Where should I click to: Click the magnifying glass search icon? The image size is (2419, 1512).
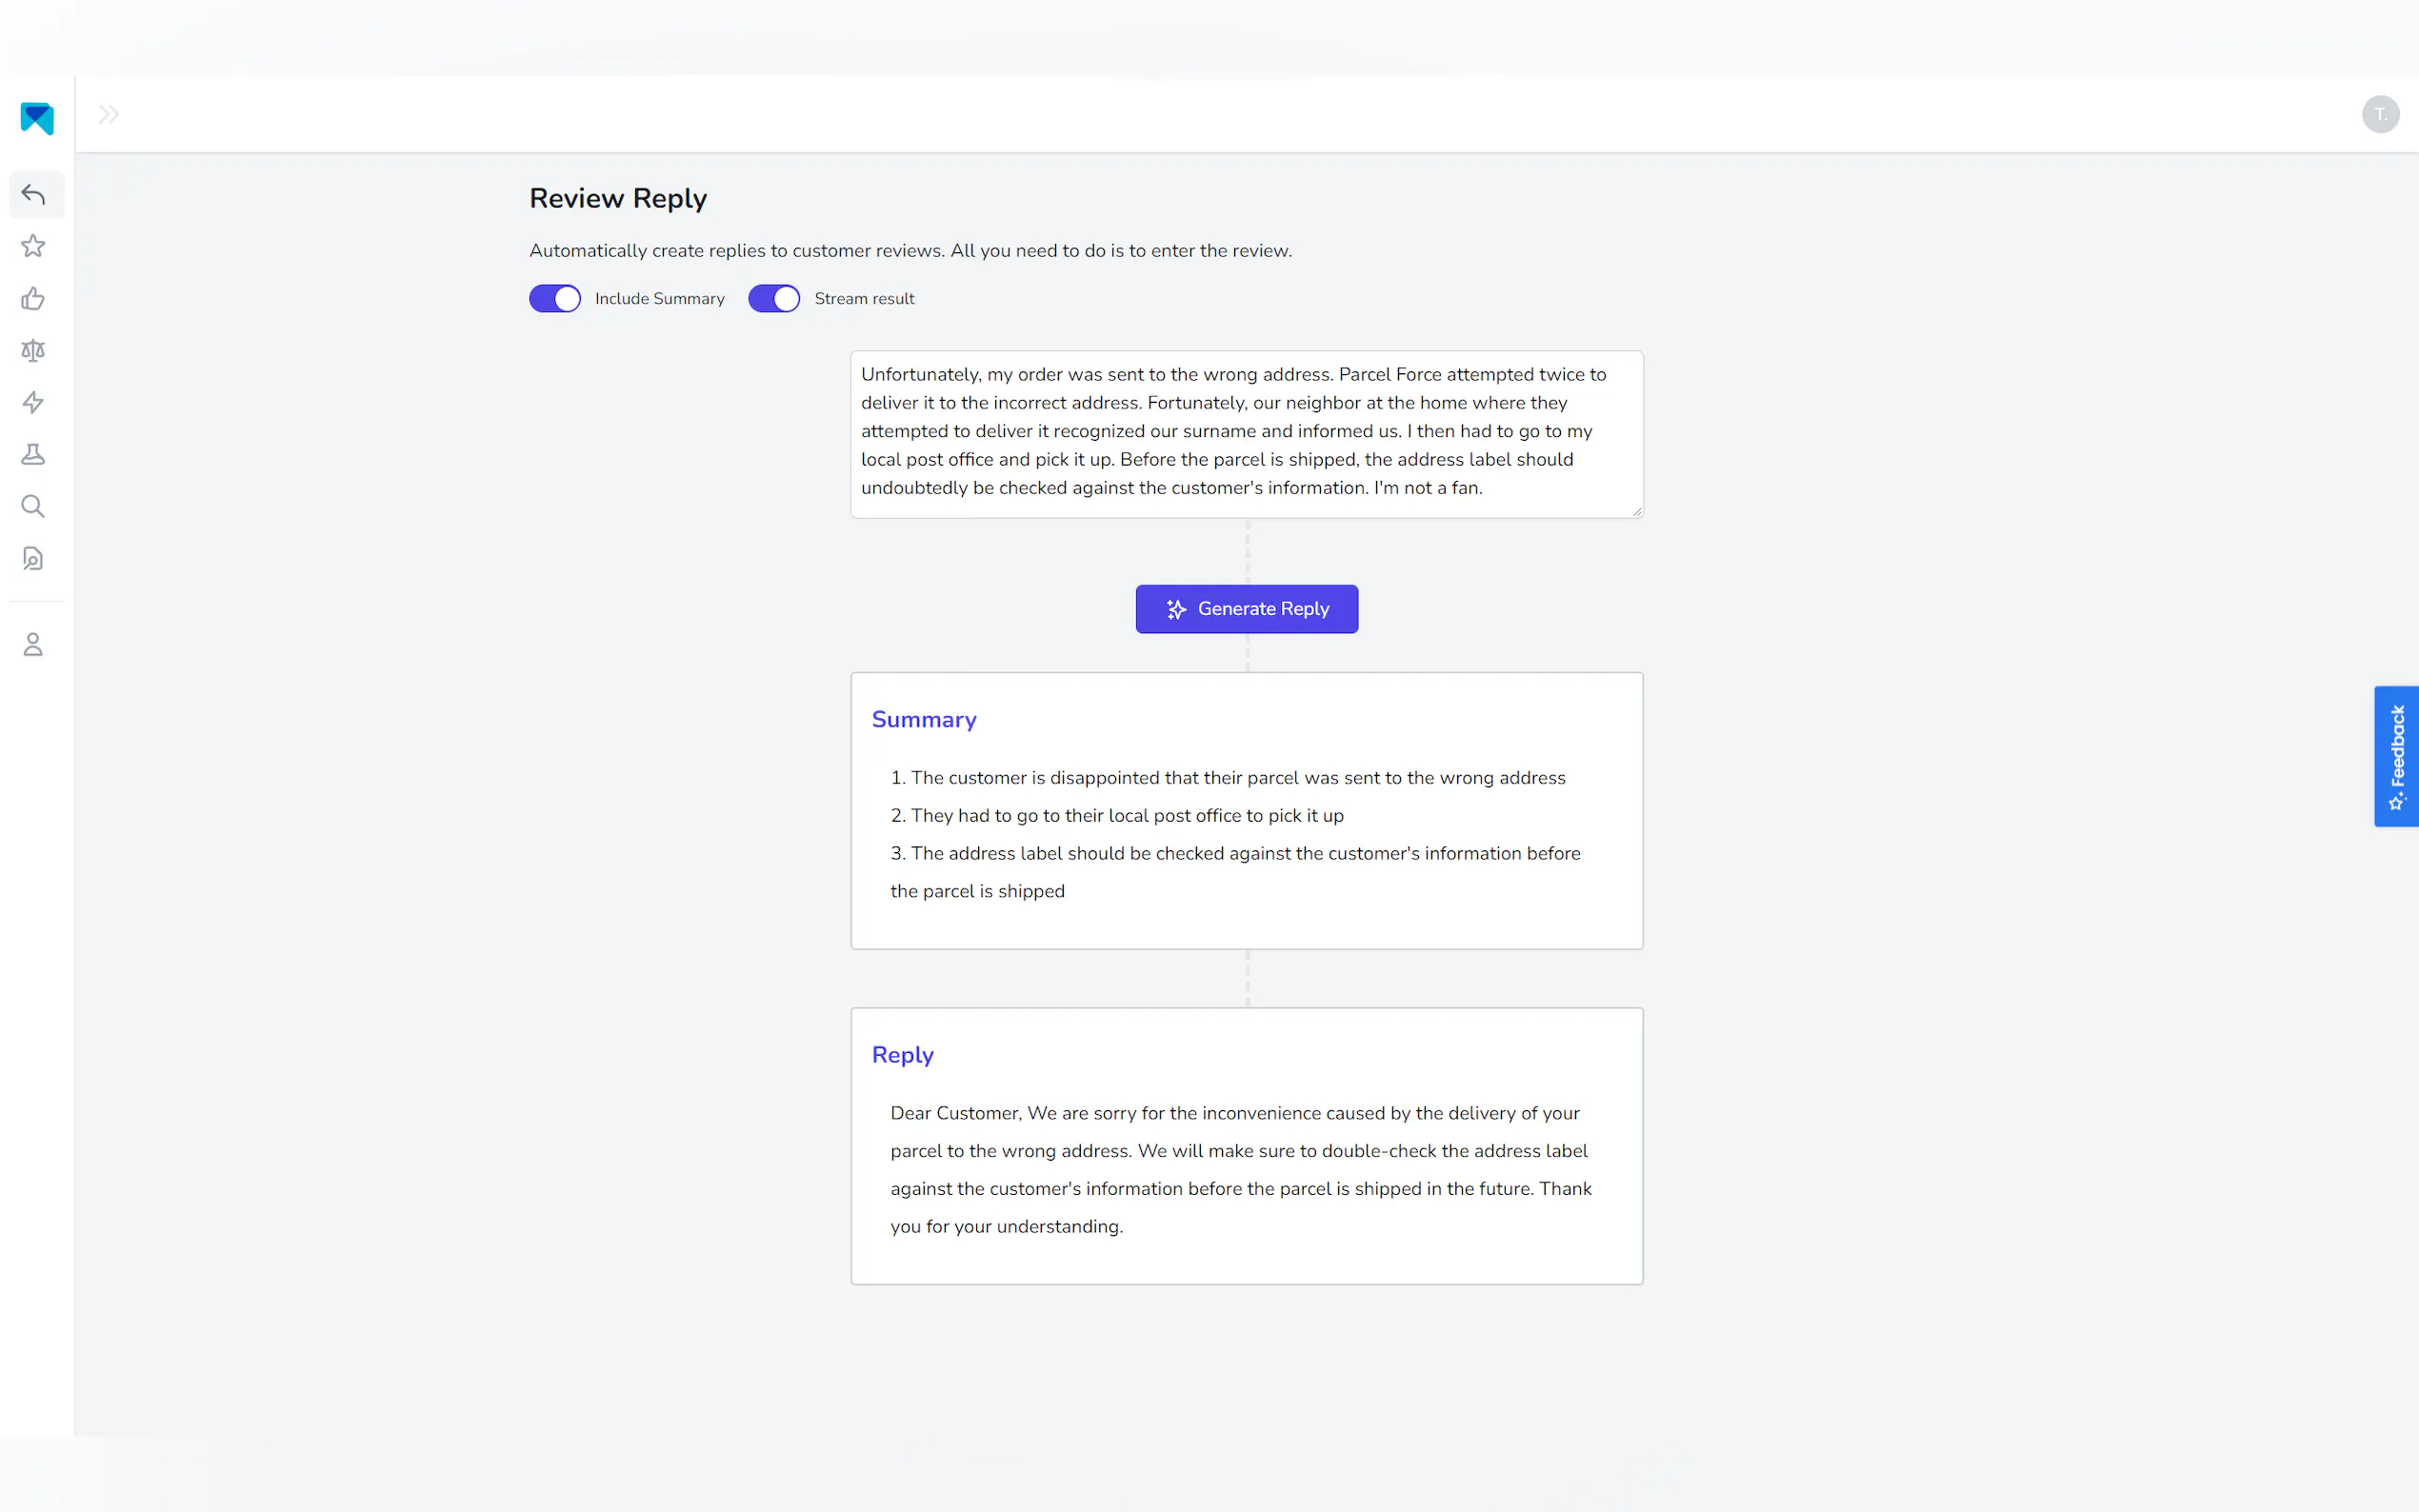[x=33, y=506]
